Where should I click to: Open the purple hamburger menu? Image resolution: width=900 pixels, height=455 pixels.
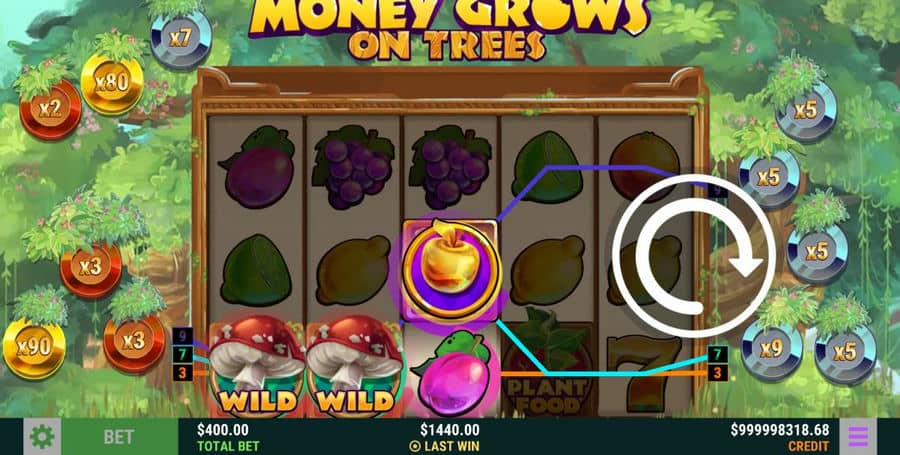(x=858, y=437)
